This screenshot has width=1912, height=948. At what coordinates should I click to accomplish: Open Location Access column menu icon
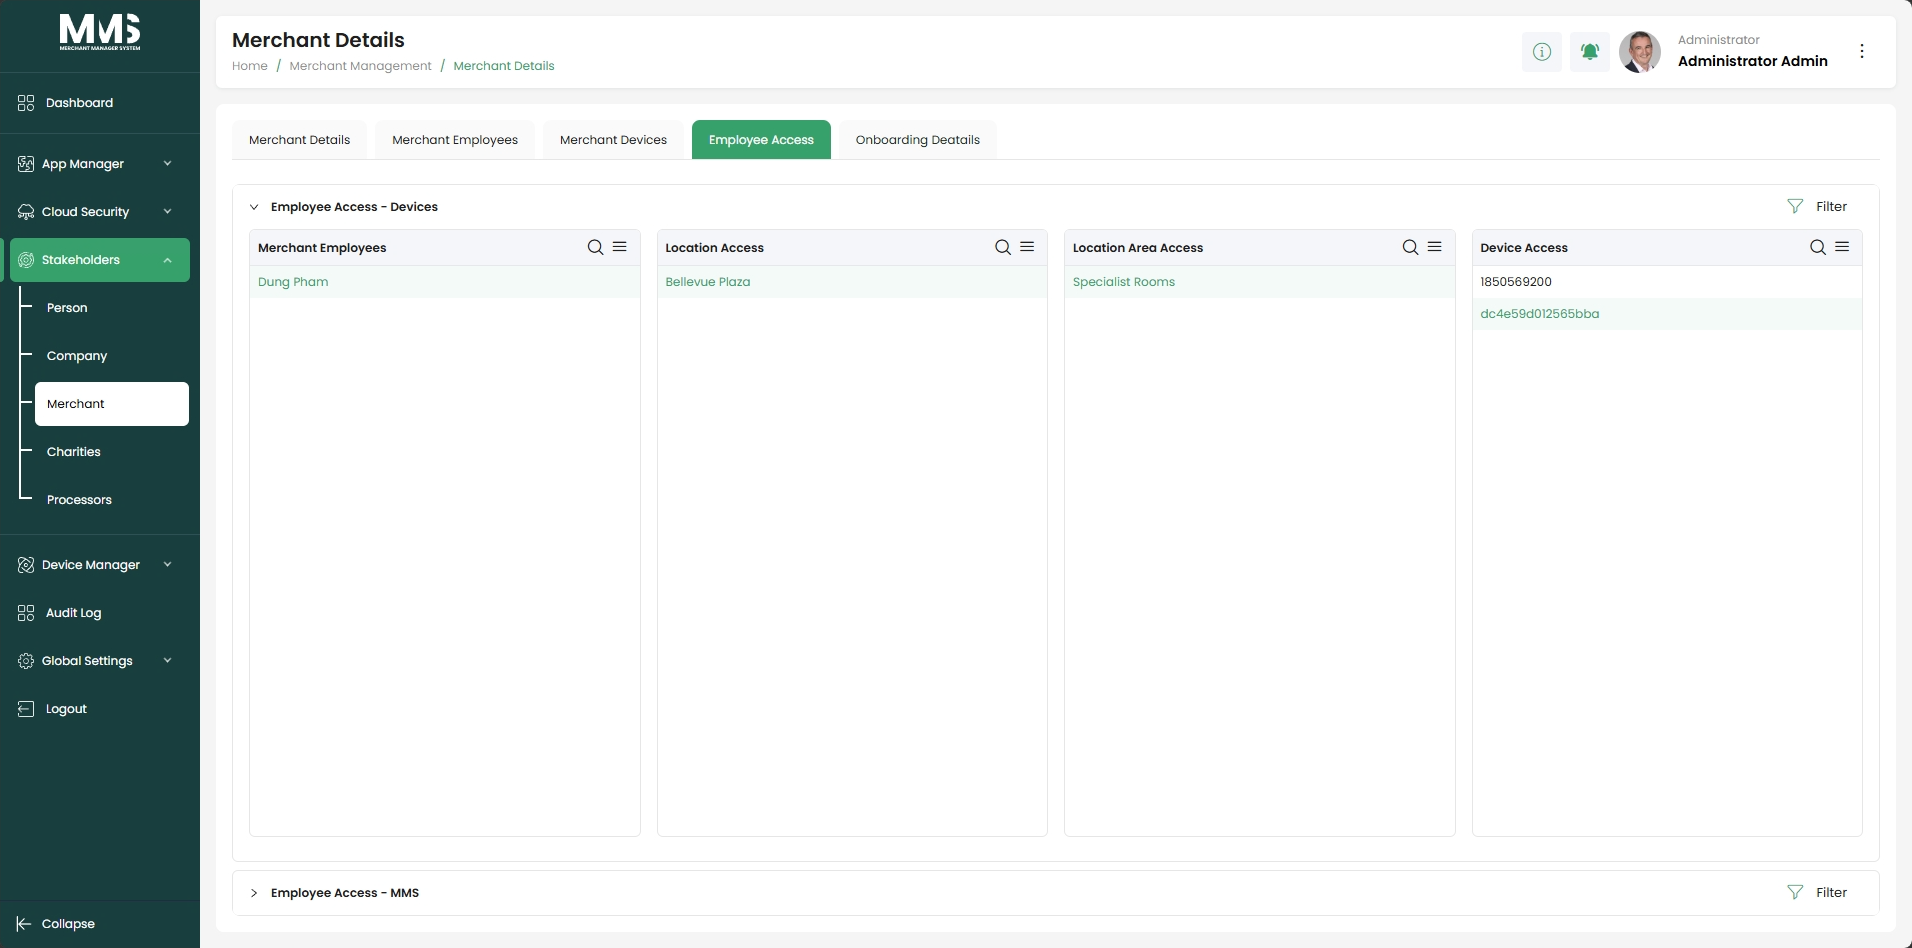pos(1027,247)
